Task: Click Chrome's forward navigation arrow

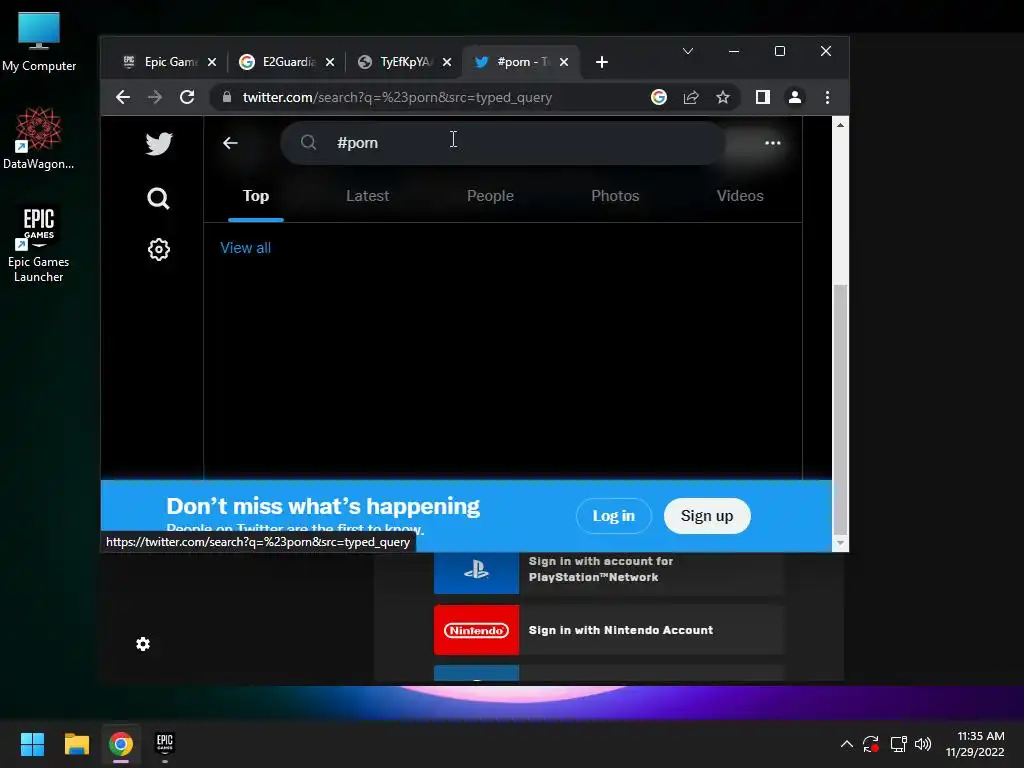Action: tap(155, 97)
